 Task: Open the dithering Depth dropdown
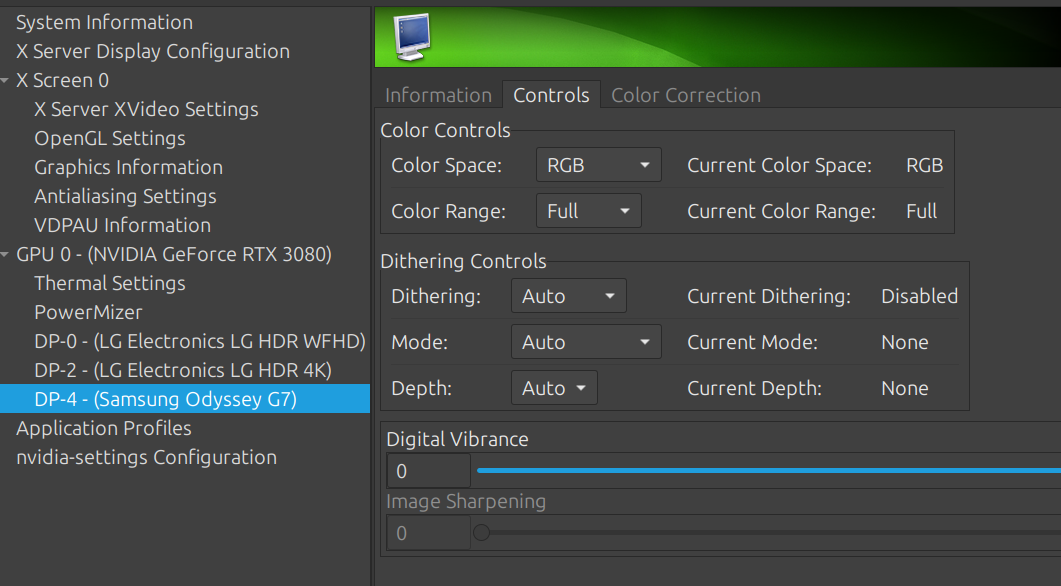click(x=554, y=388)
